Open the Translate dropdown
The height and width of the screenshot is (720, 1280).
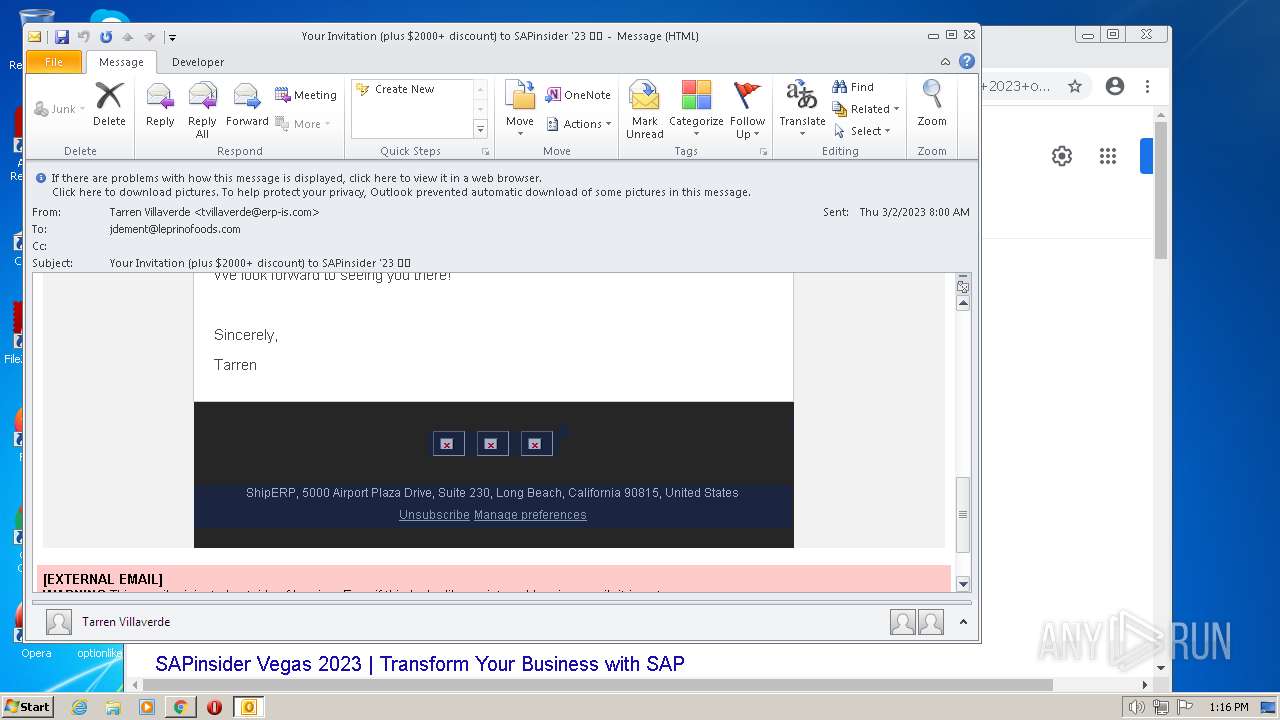click(x=802, y=110)
